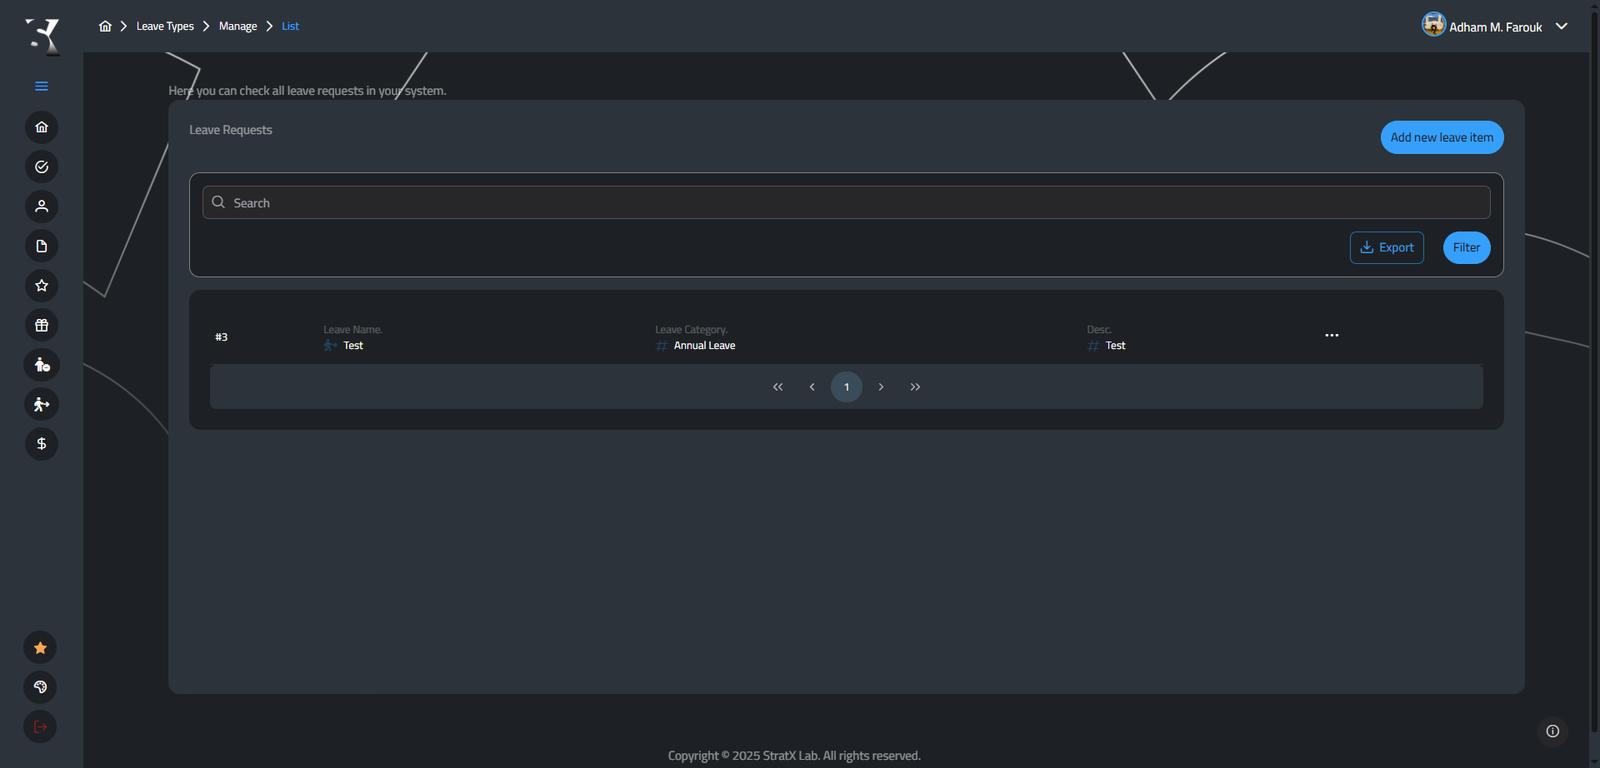Click the Desc. value Test

(1115, 346)
